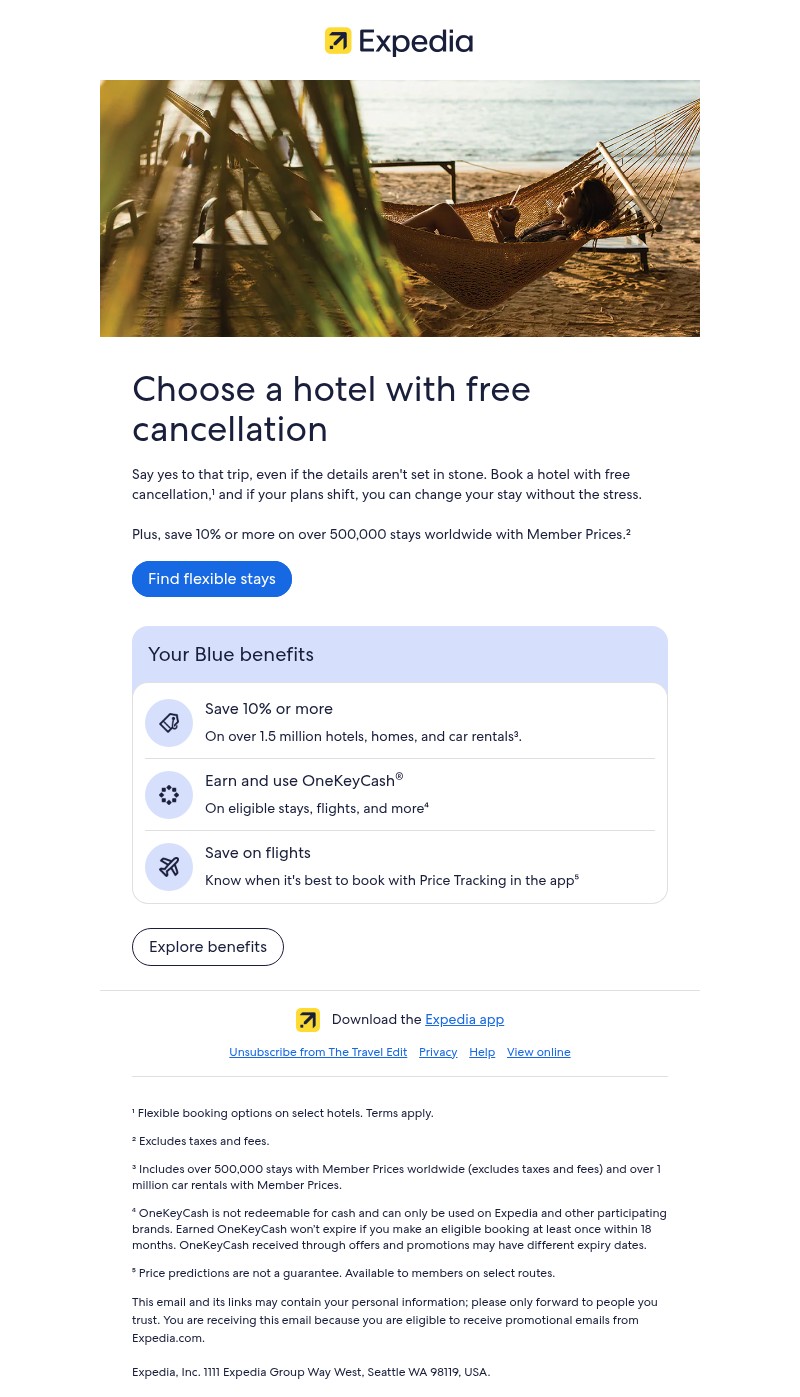The height and width of the screenshot is (1397, 800).
Task: Open the Help link in footer
Action: [482, 1052]
